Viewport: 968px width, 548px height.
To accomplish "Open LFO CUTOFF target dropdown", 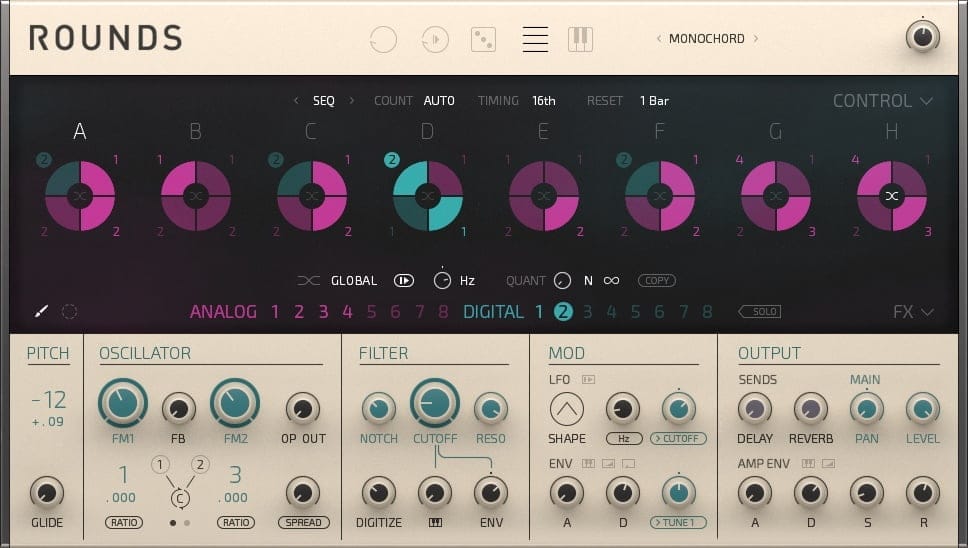I will point(678,439).
